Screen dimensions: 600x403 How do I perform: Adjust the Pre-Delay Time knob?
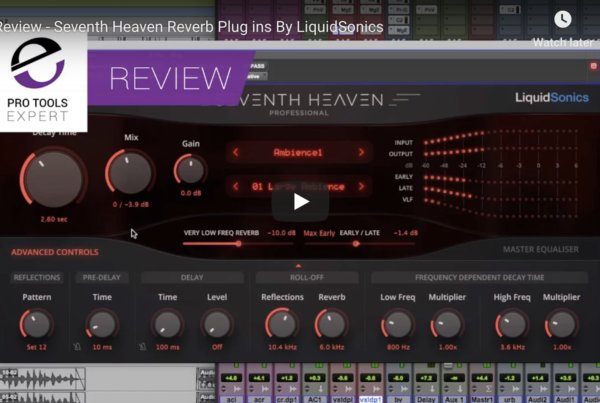102,324
